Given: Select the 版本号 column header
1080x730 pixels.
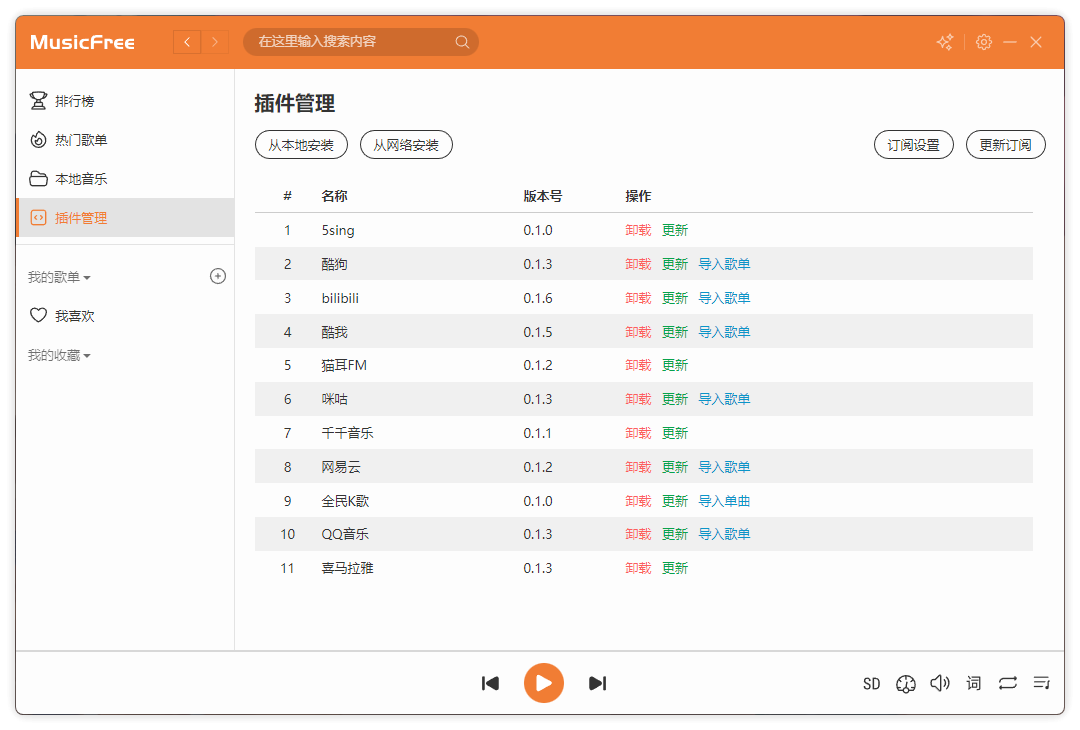Looking at the screenshot, I should click(x=543, y=196).
